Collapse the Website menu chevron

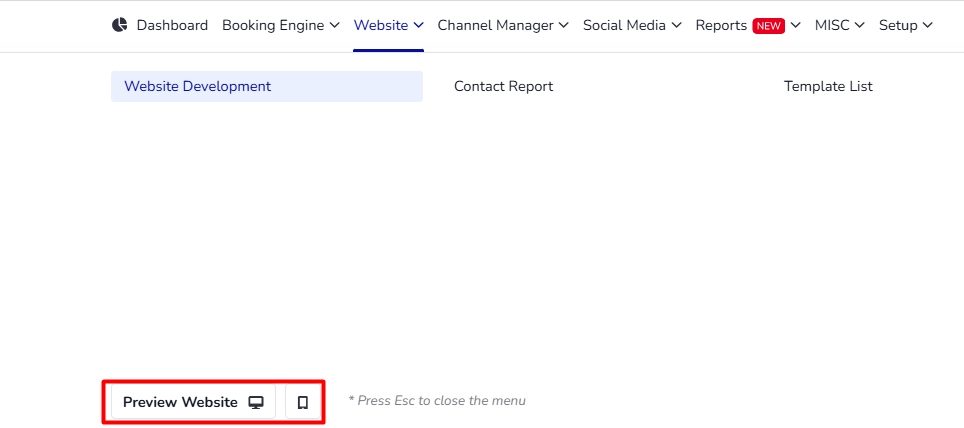[419, 26]
